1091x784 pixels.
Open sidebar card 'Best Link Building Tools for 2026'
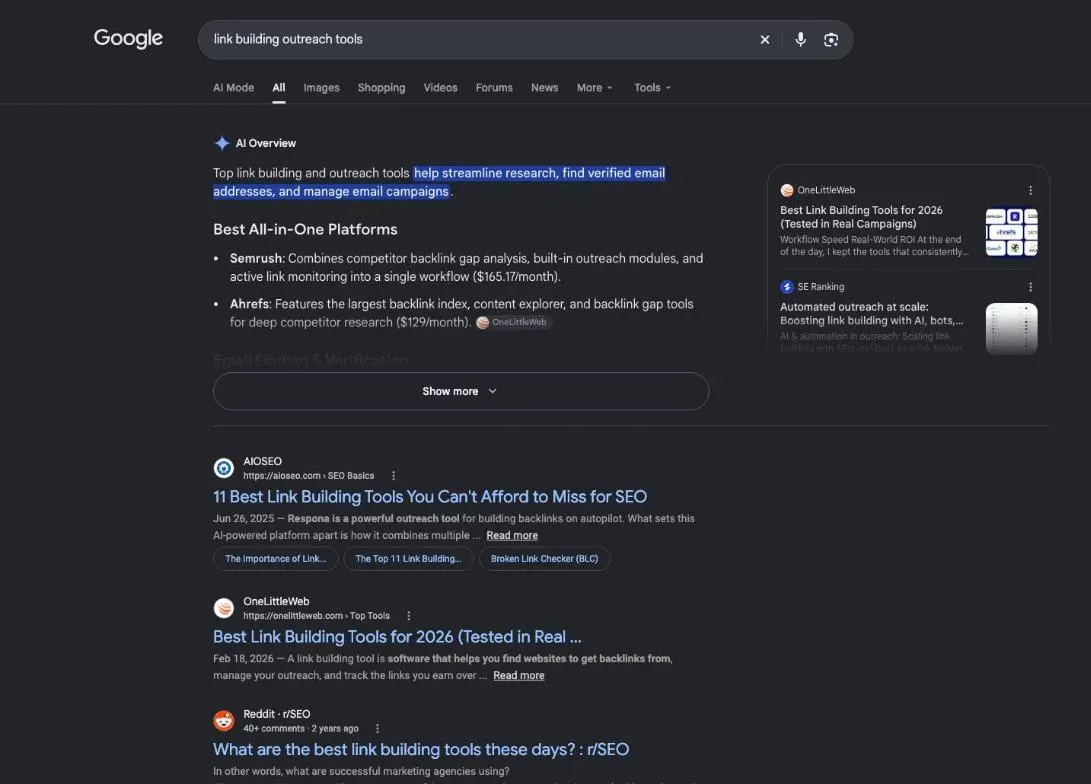tap(861, 217)
